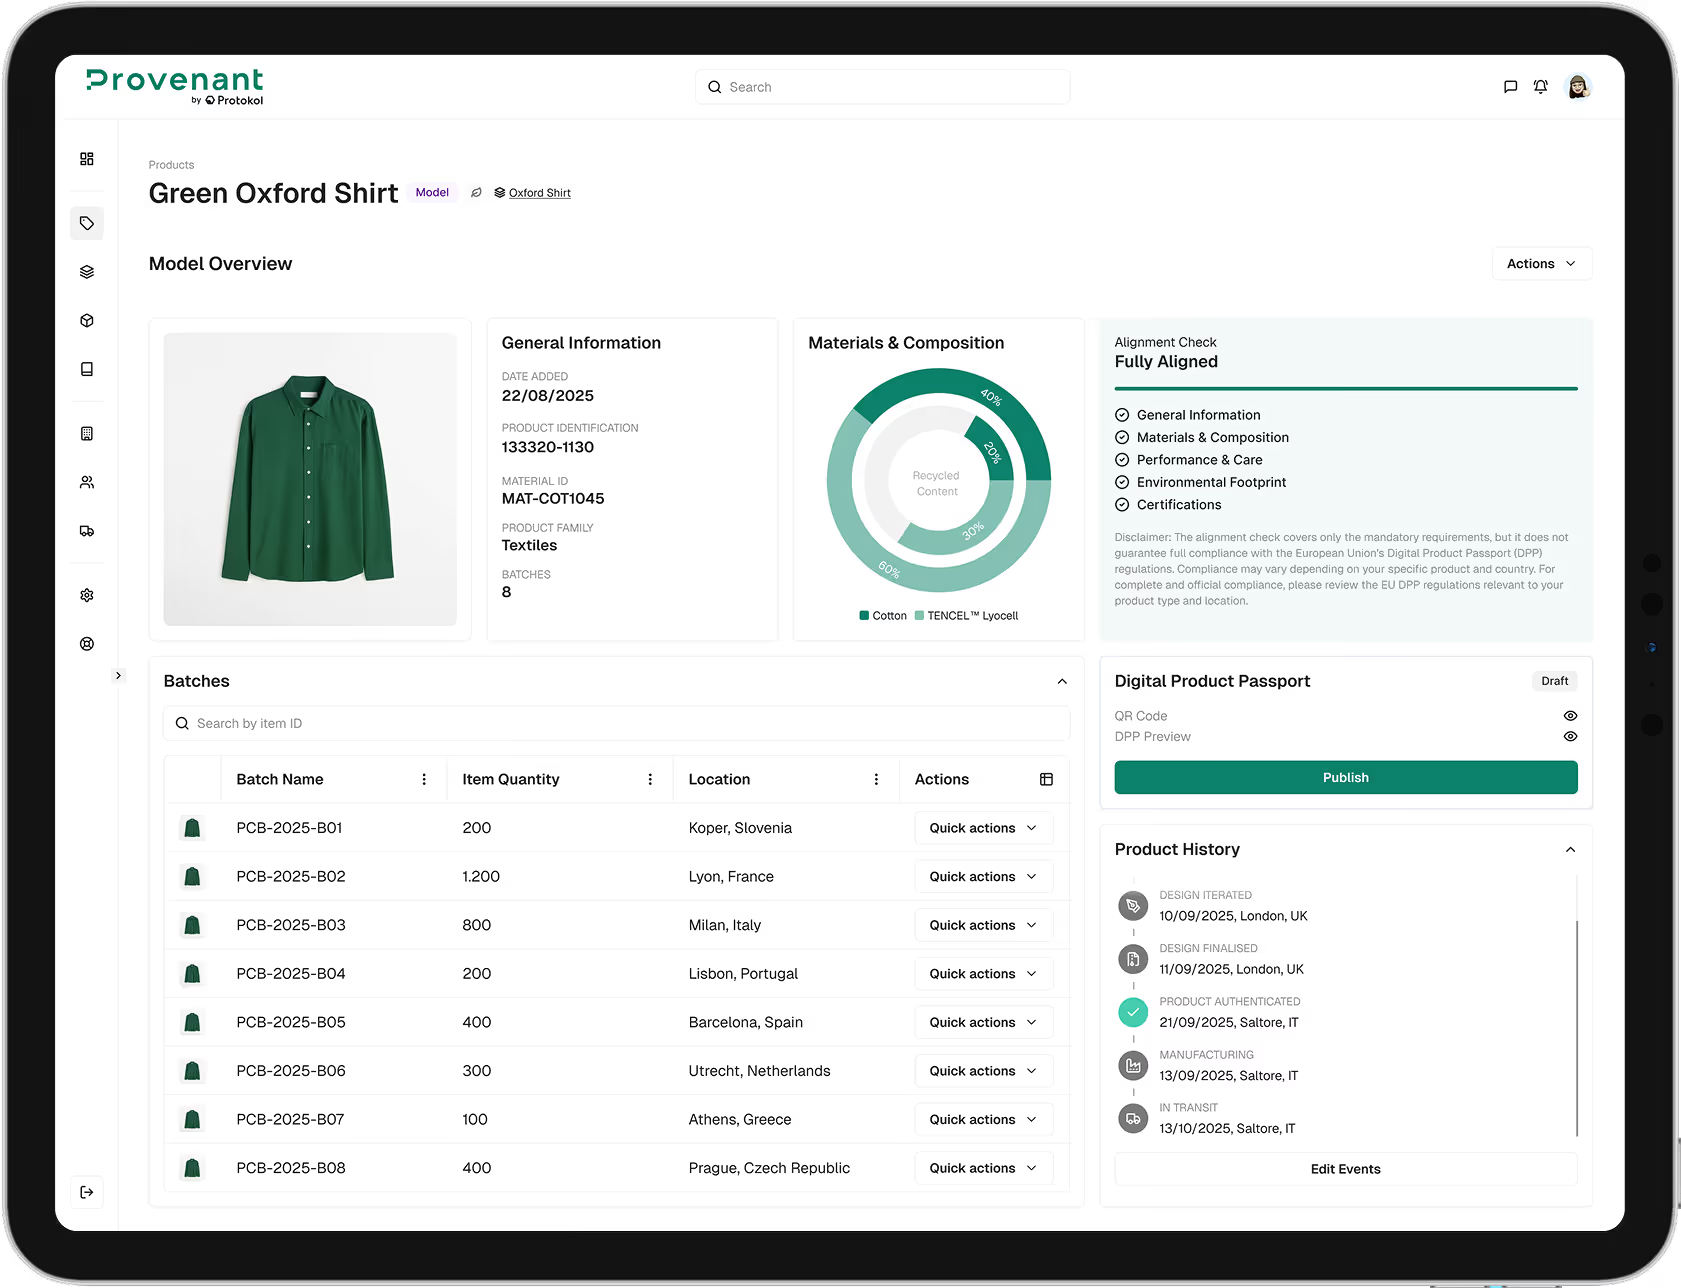
Task: Collapse the Product History panel
Action: [x=1570, y=848]
